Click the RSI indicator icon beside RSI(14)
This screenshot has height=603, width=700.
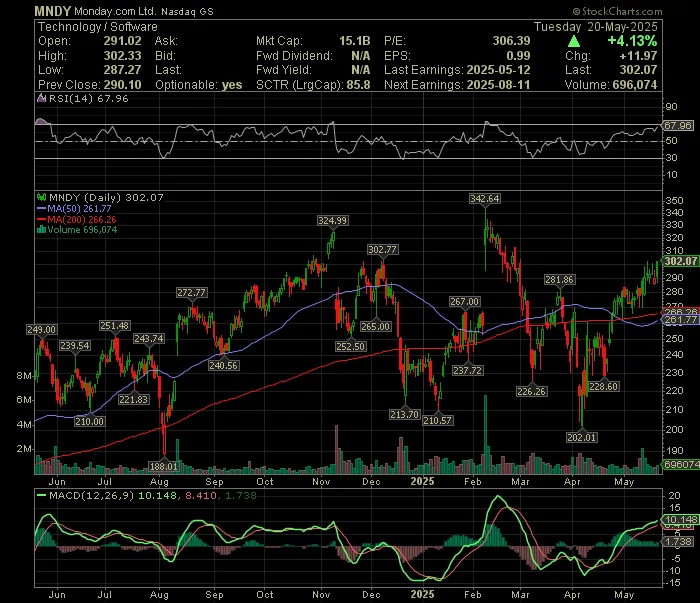[x=42, y=98]
